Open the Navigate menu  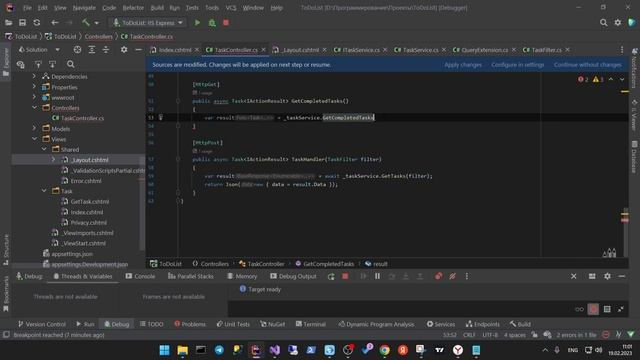(x=84, y=8)
